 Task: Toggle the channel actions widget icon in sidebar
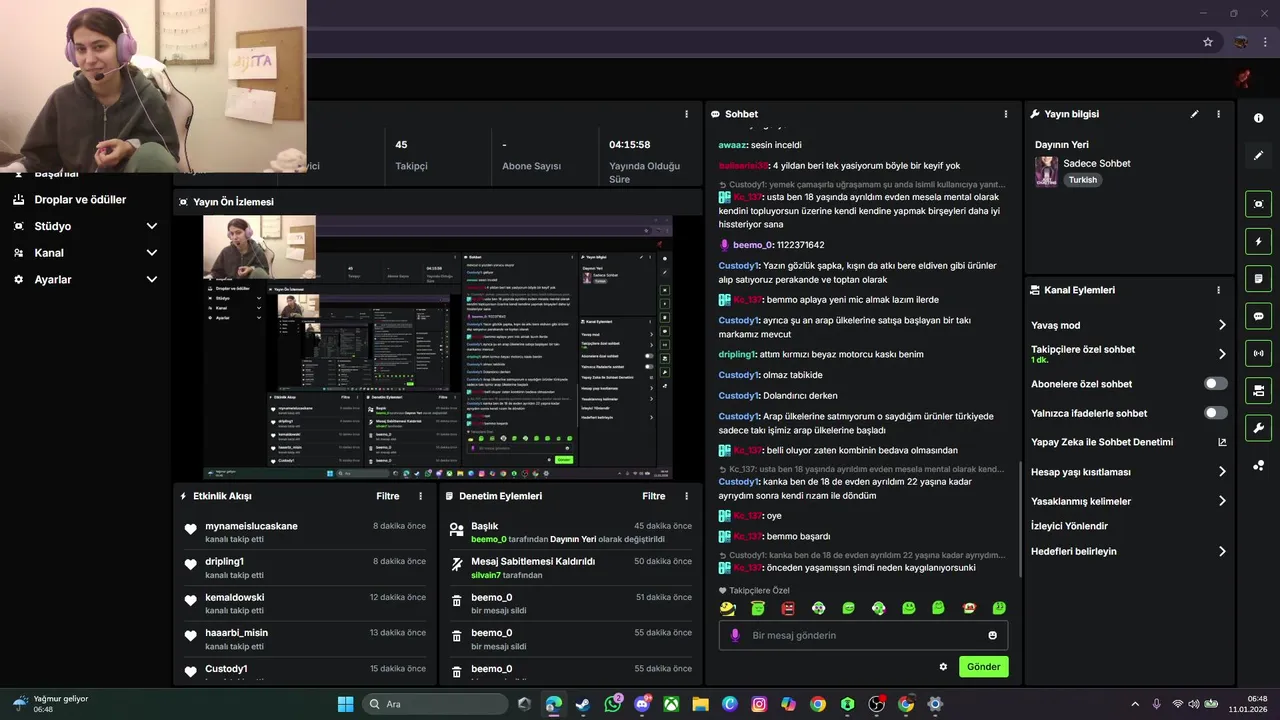coord(1258,390)
